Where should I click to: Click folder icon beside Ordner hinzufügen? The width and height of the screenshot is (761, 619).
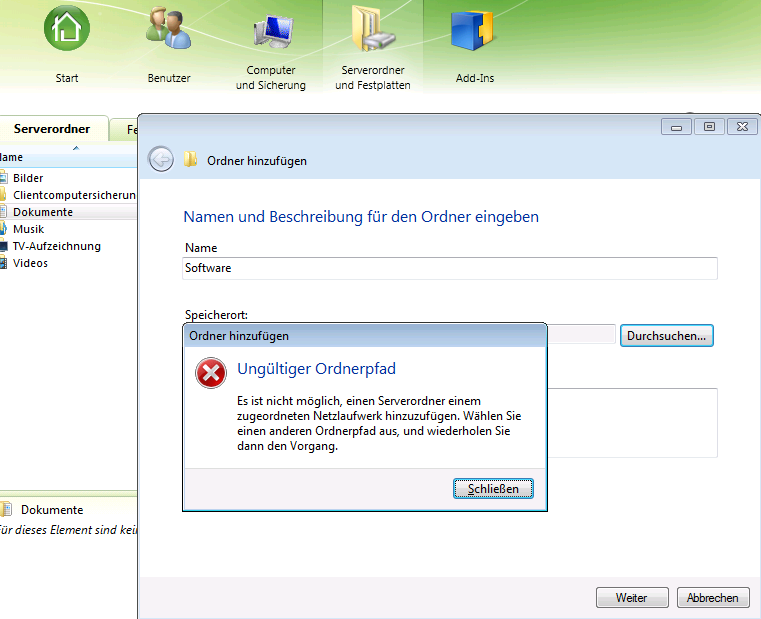[x=191, y=160]
